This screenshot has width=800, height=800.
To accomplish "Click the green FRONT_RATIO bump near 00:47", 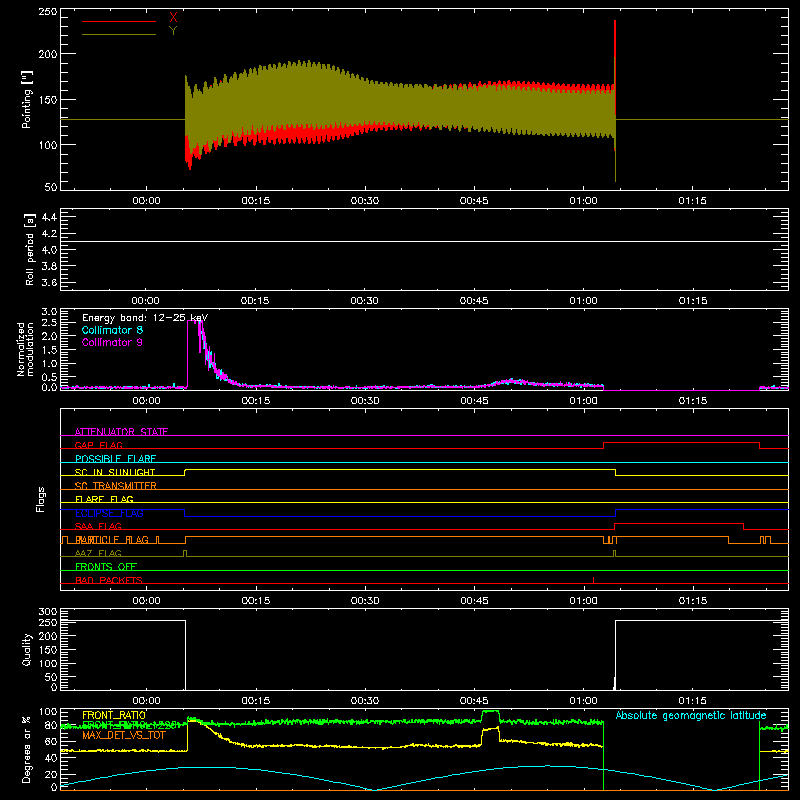I will [491, 711].
